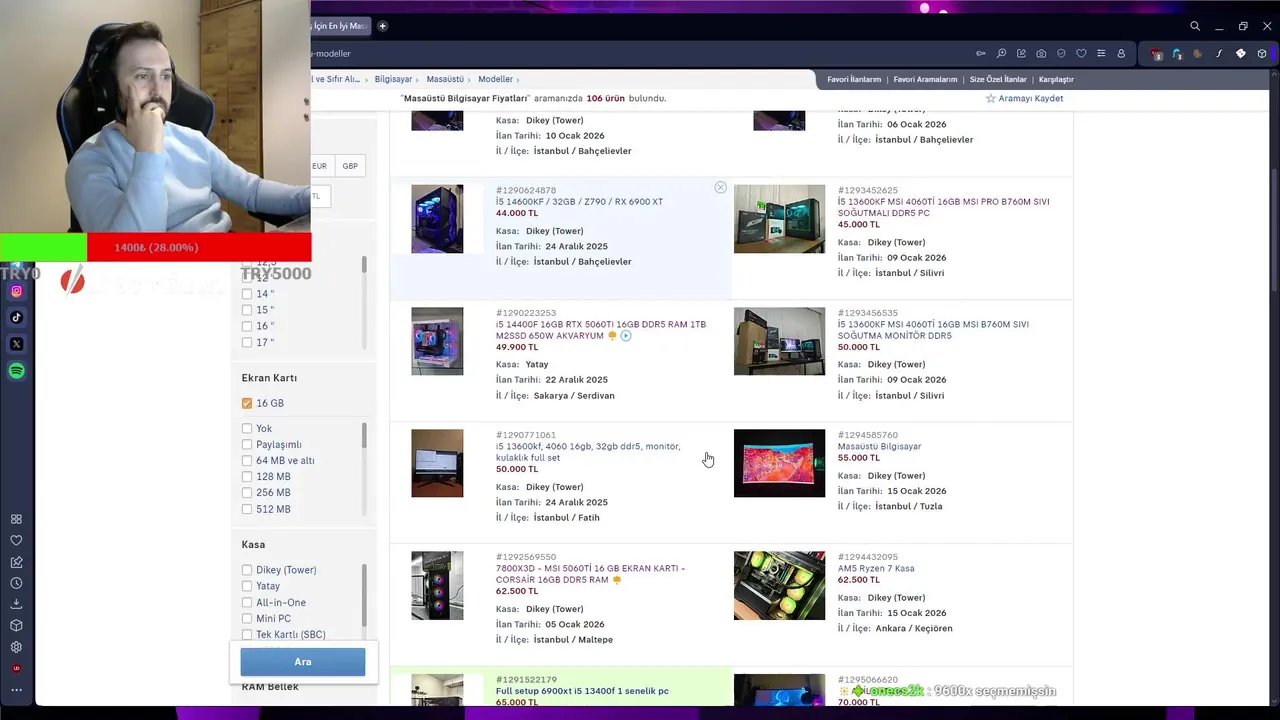The image size is (1280, 720).
Task: Check the Yok graphics card option
Action: (247, 428)
